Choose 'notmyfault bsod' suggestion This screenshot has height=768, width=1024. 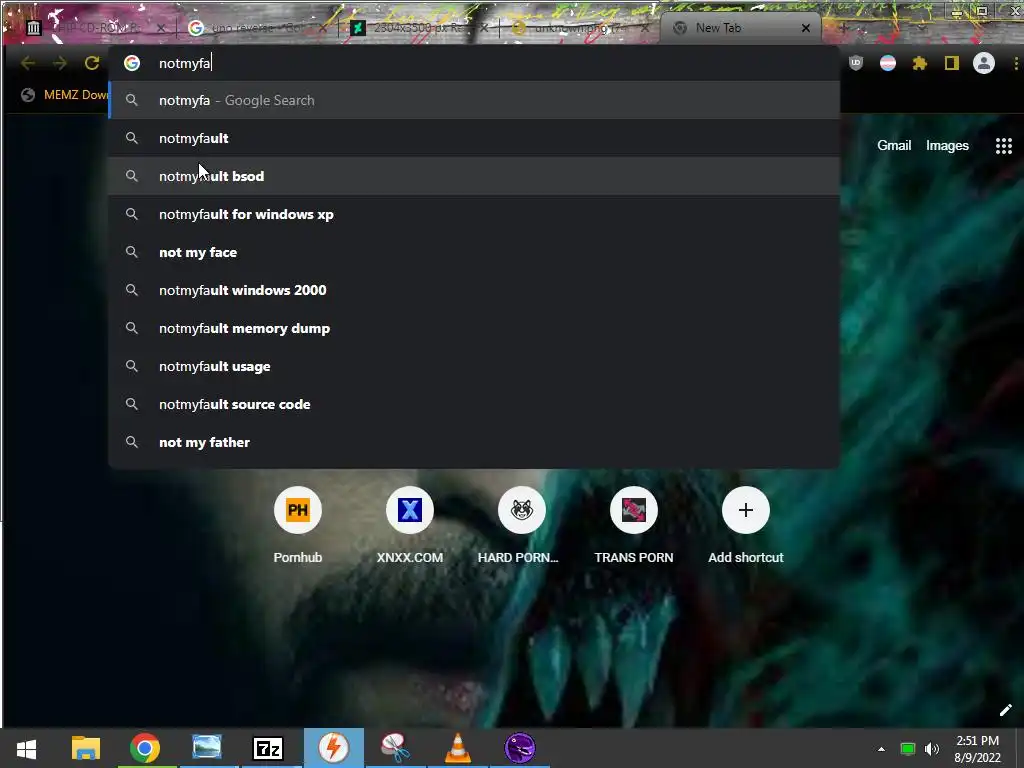pyautogui.click(x=474, y=176)
